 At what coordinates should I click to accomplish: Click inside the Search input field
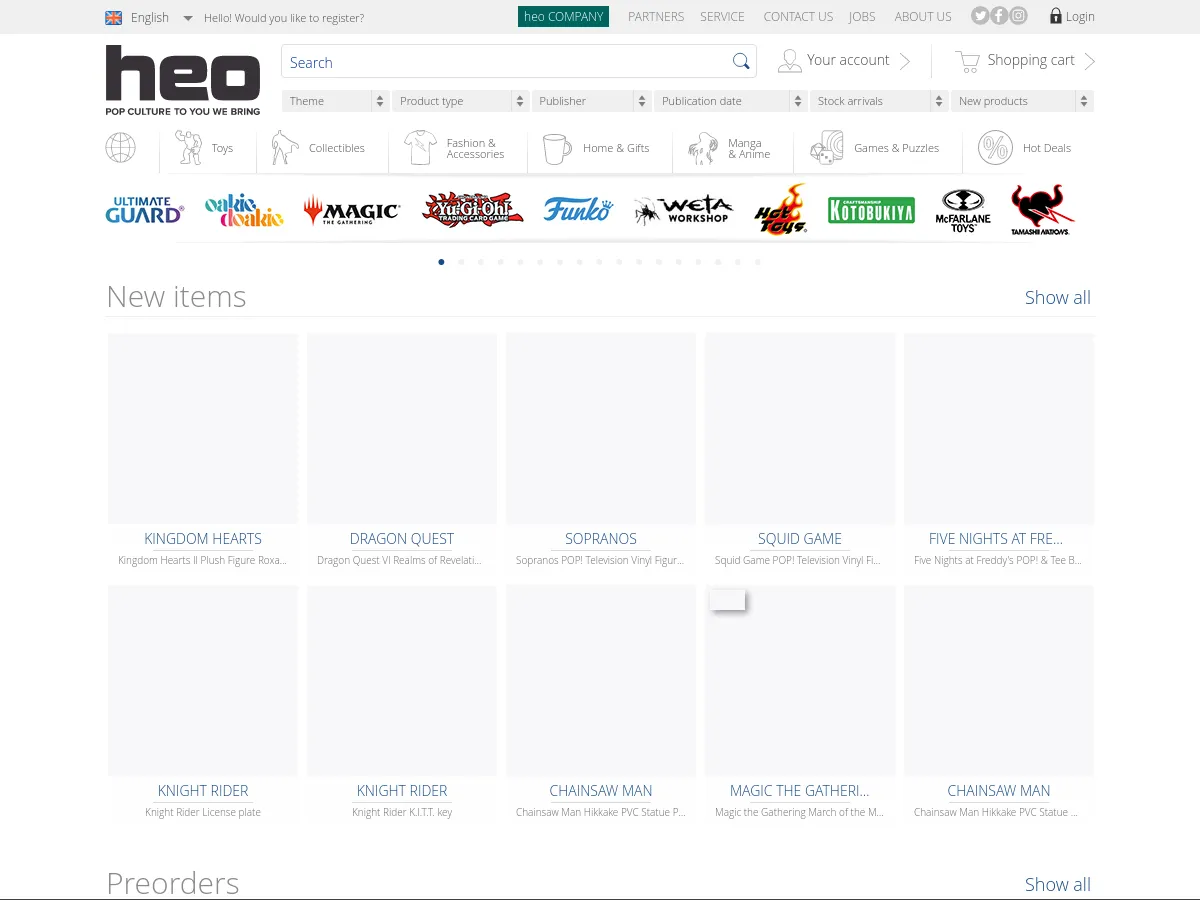500,61
